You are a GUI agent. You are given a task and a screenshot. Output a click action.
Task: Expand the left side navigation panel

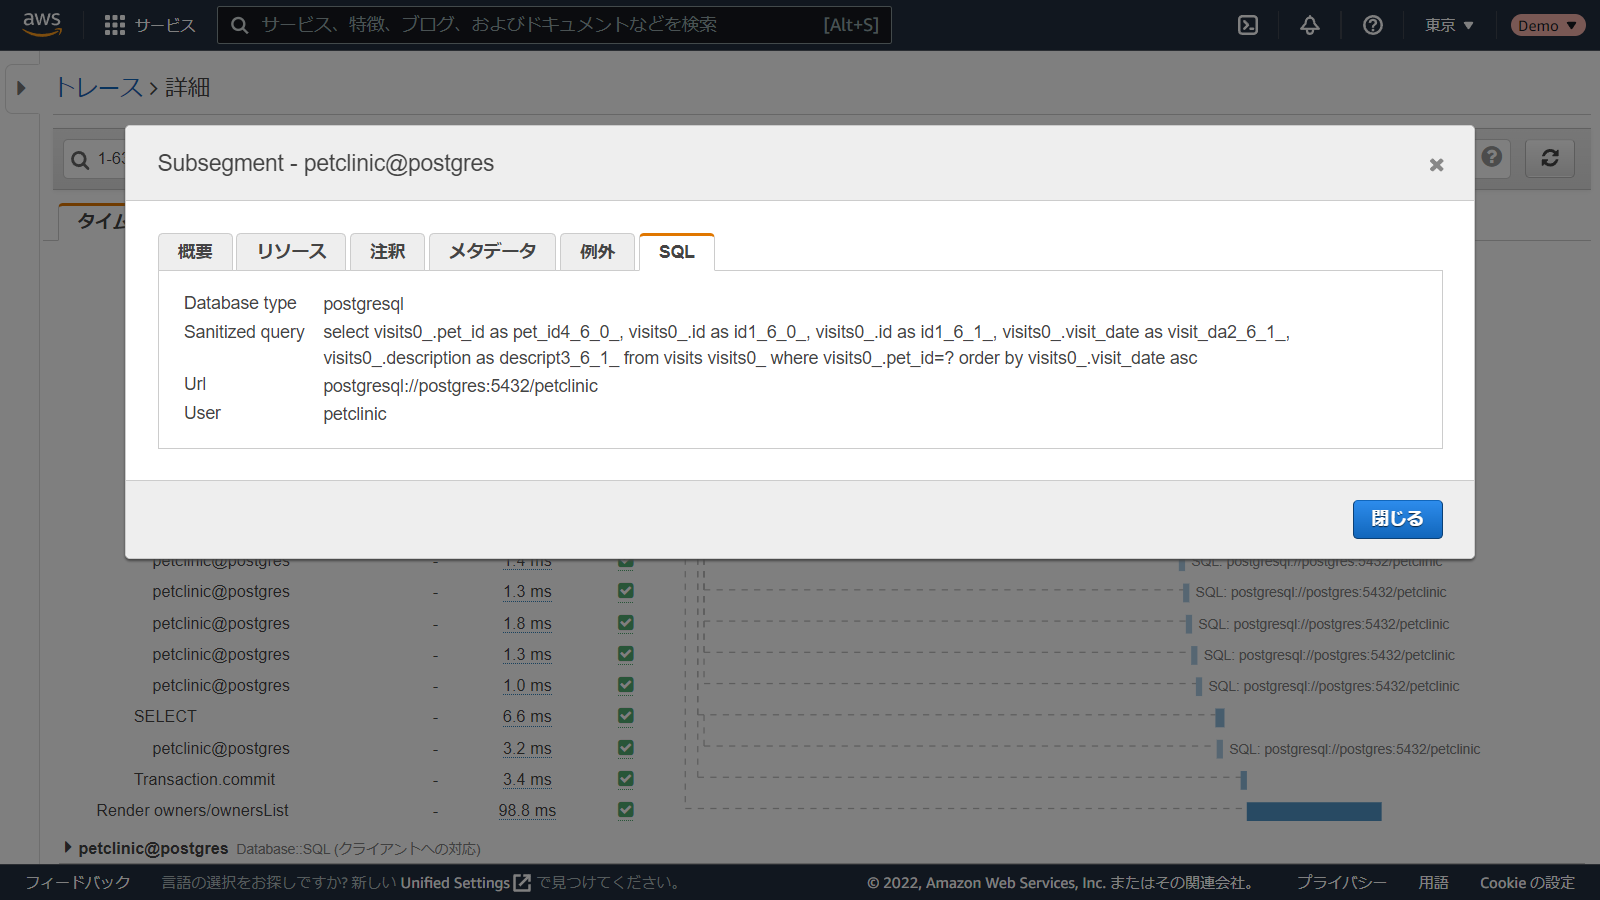coord(21,88)
